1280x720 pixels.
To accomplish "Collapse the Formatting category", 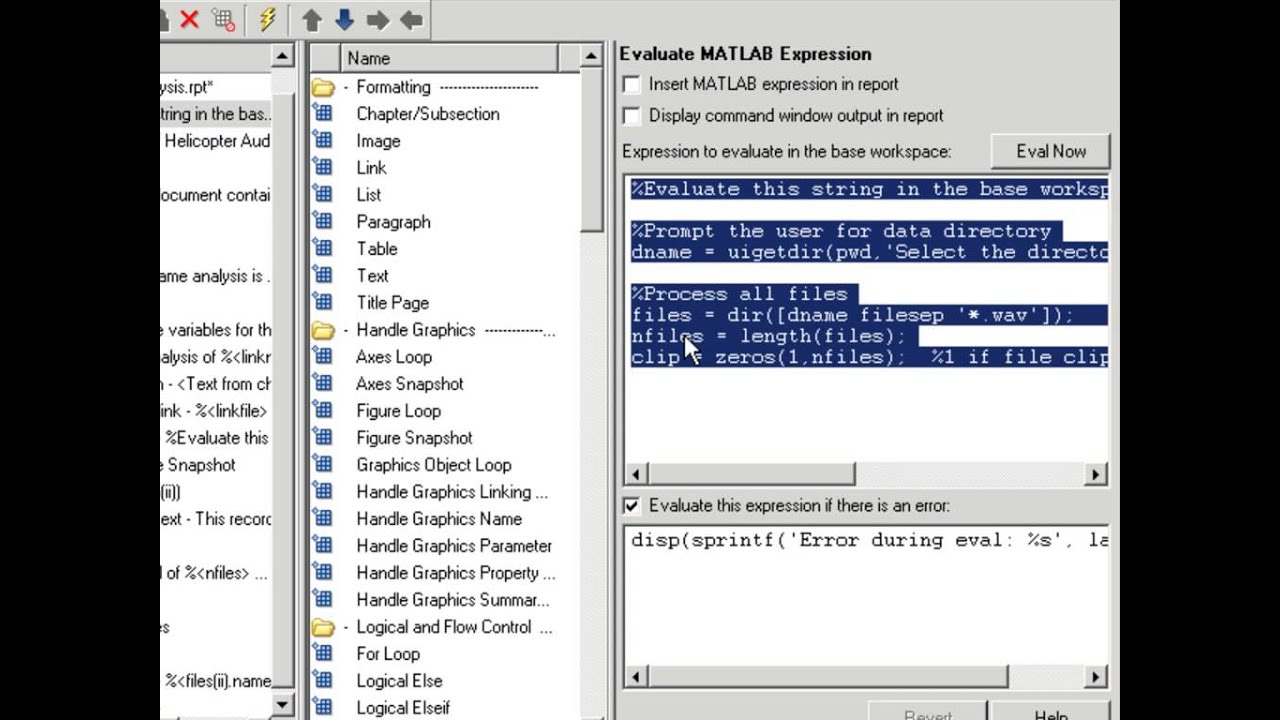I will click(x=346, y=87).
